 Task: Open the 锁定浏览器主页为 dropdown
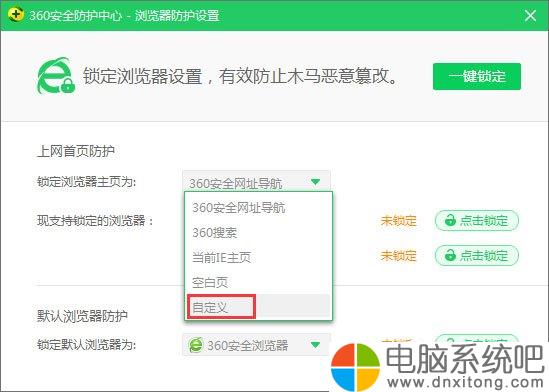(256, 181)
